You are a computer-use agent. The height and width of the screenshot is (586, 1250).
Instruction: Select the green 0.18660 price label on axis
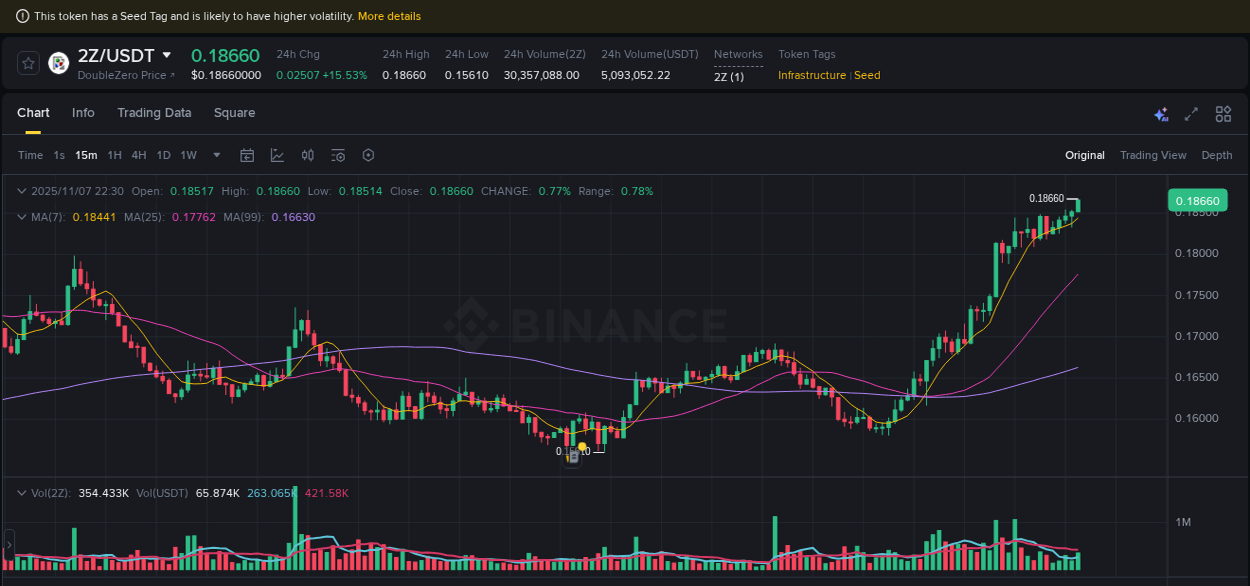pyautogui.click(x=1198, y=200)
